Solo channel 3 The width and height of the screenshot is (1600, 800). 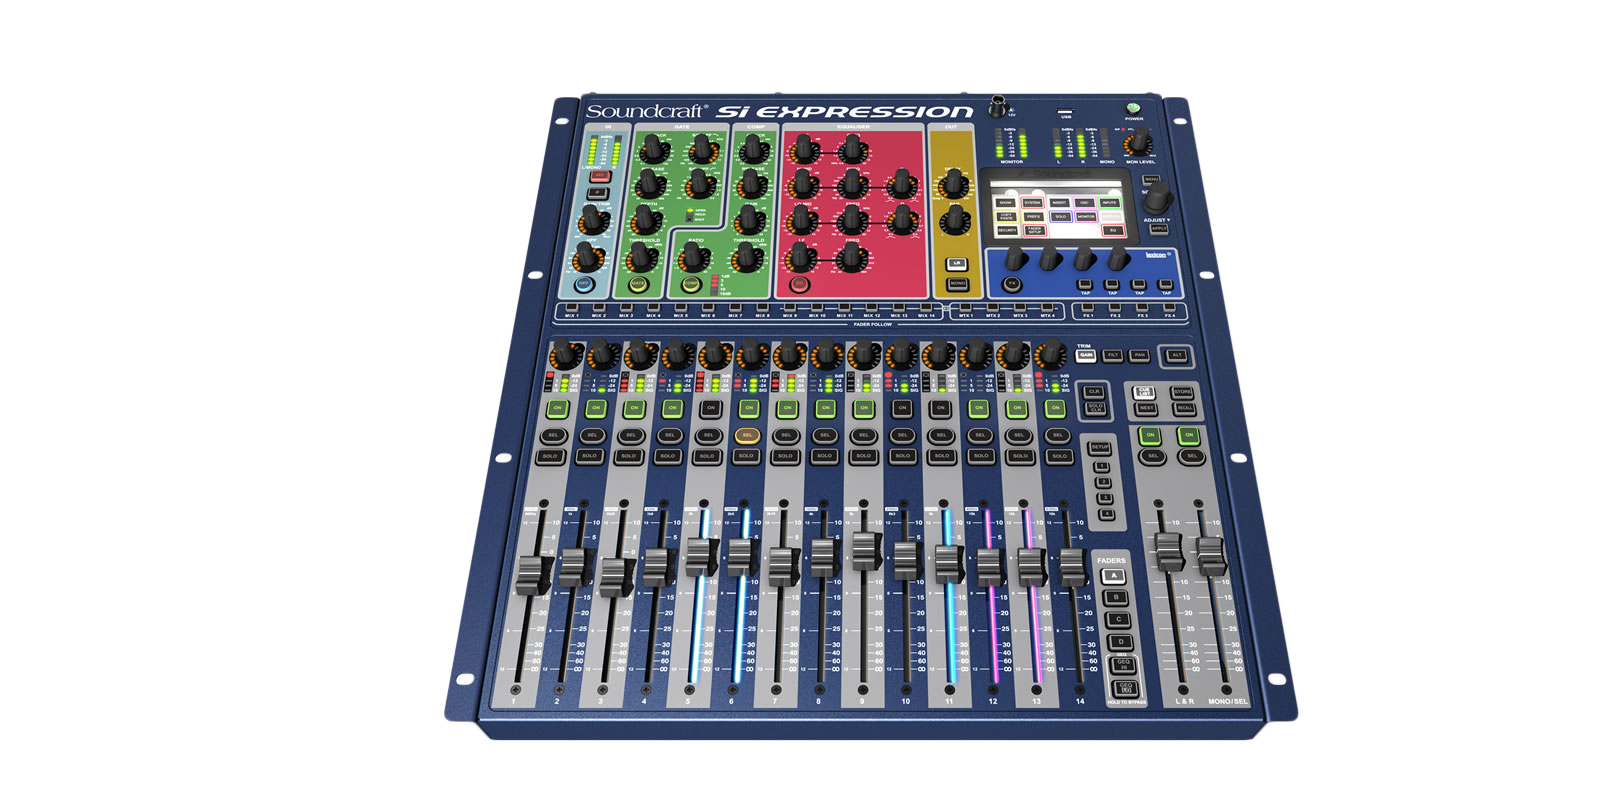point(628,456)
